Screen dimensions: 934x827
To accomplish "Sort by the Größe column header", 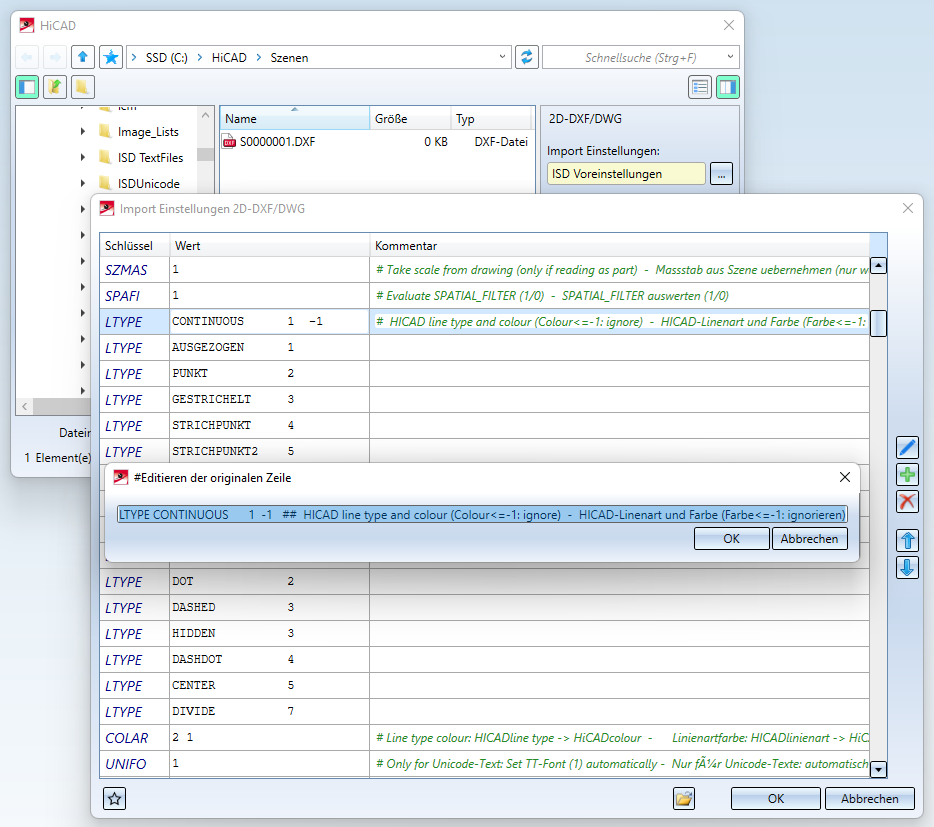I will pos(410,119).
